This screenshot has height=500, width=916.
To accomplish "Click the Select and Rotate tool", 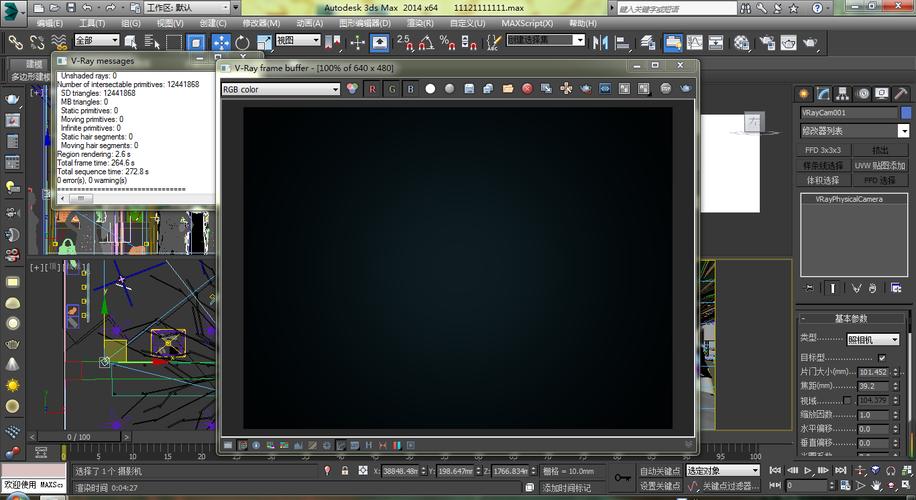I will pos(242,42).
